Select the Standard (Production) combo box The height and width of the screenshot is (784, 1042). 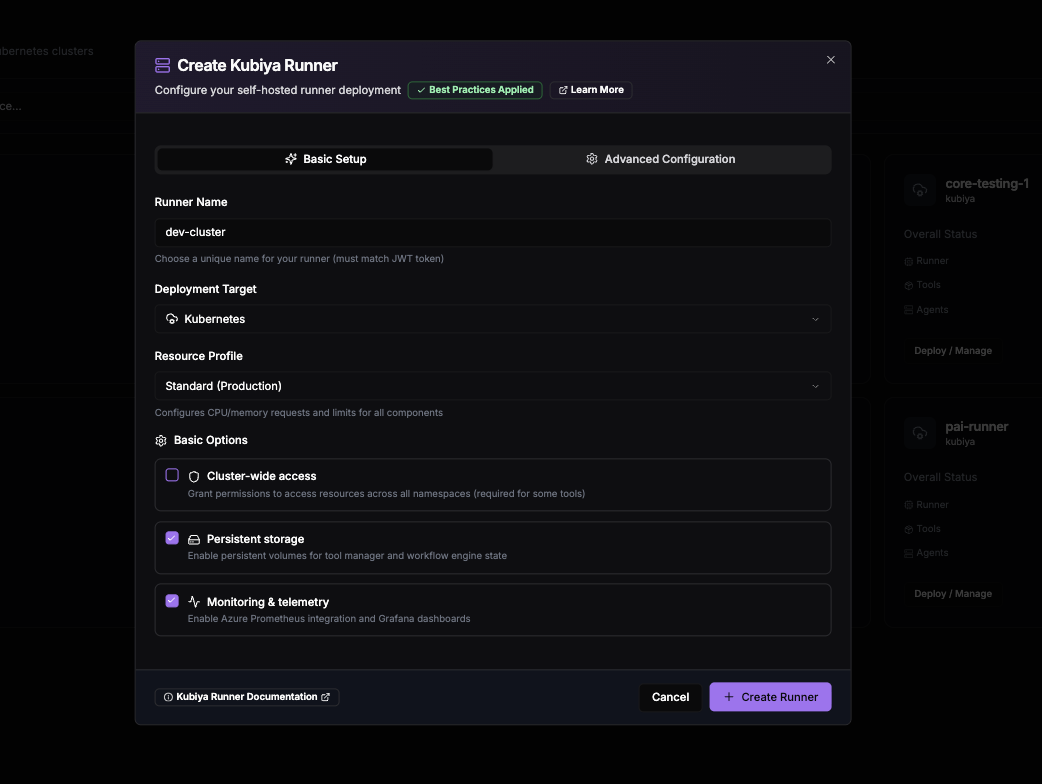[493, 386]
